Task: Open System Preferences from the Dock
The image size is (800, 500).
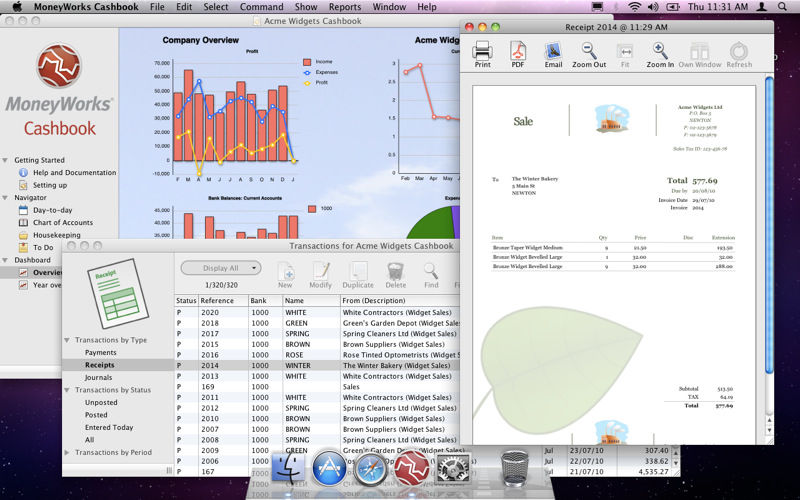Action: (x=453, y=468)
